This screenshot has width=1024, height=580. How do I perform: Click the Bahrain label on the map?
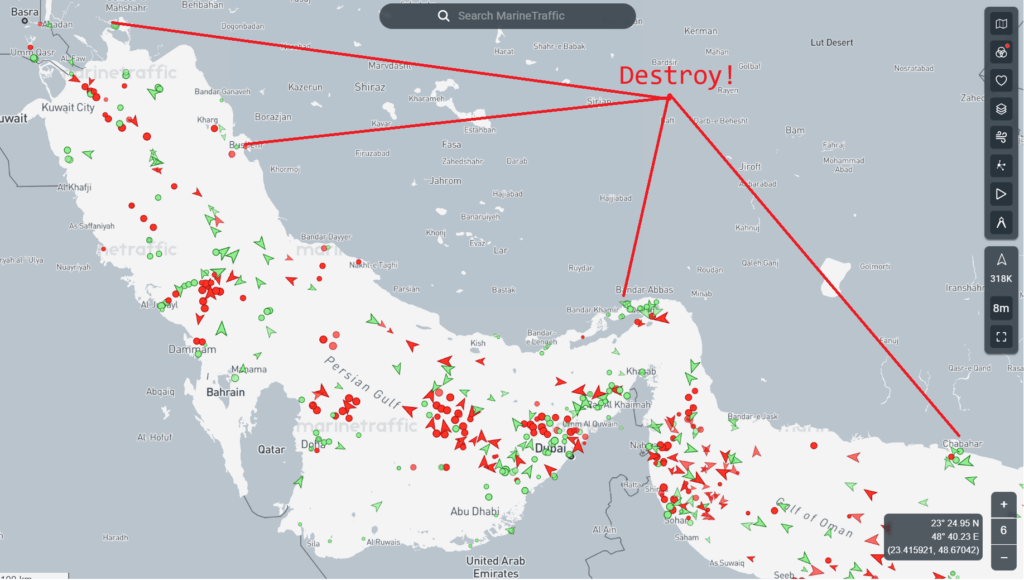point(225,393)
